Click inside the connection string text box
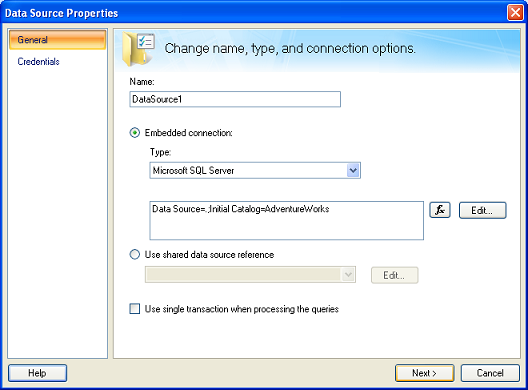The image size is (528, 390). 287,221
